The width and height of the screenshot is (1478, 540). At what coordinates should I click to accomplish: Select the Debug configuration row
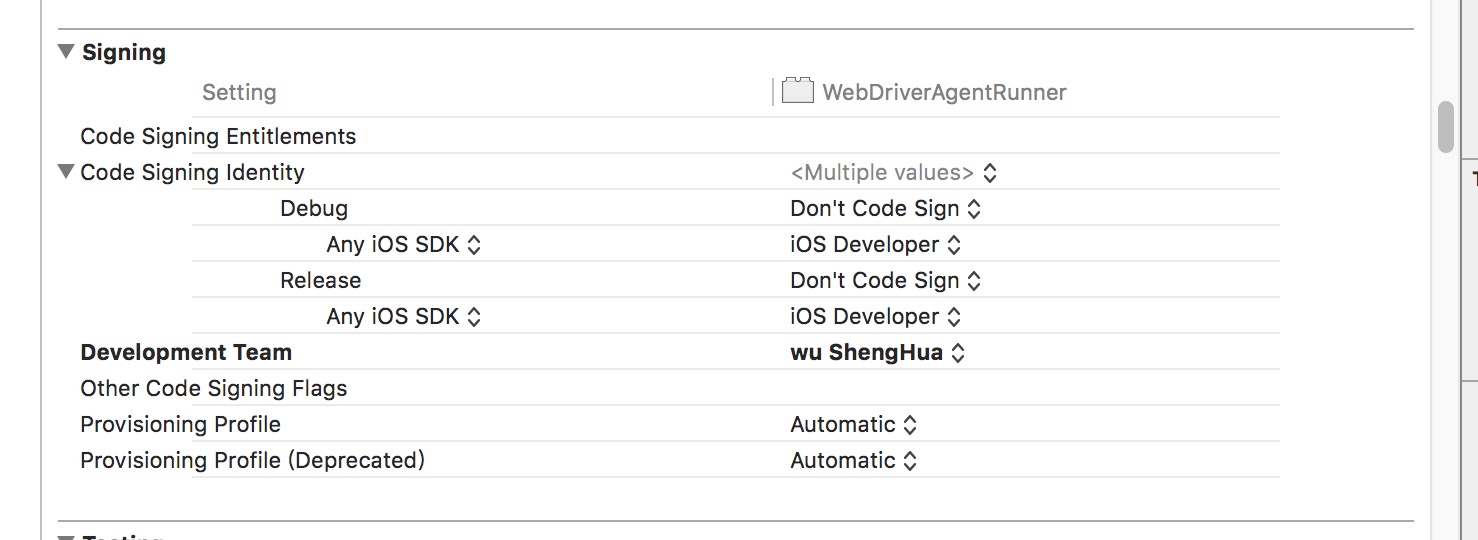tap(735, 208)
